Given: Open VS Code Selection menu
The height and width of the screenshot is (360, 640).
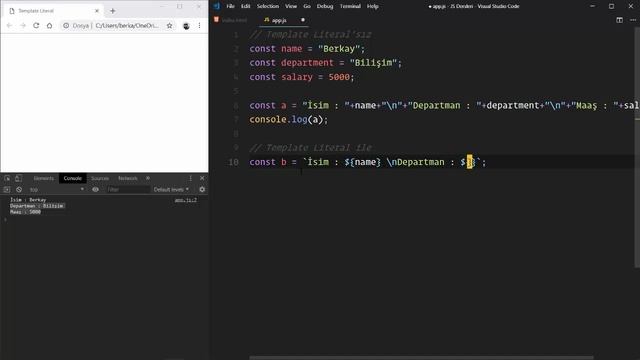Looking at the screenshot, I should [x=268, y=6].
